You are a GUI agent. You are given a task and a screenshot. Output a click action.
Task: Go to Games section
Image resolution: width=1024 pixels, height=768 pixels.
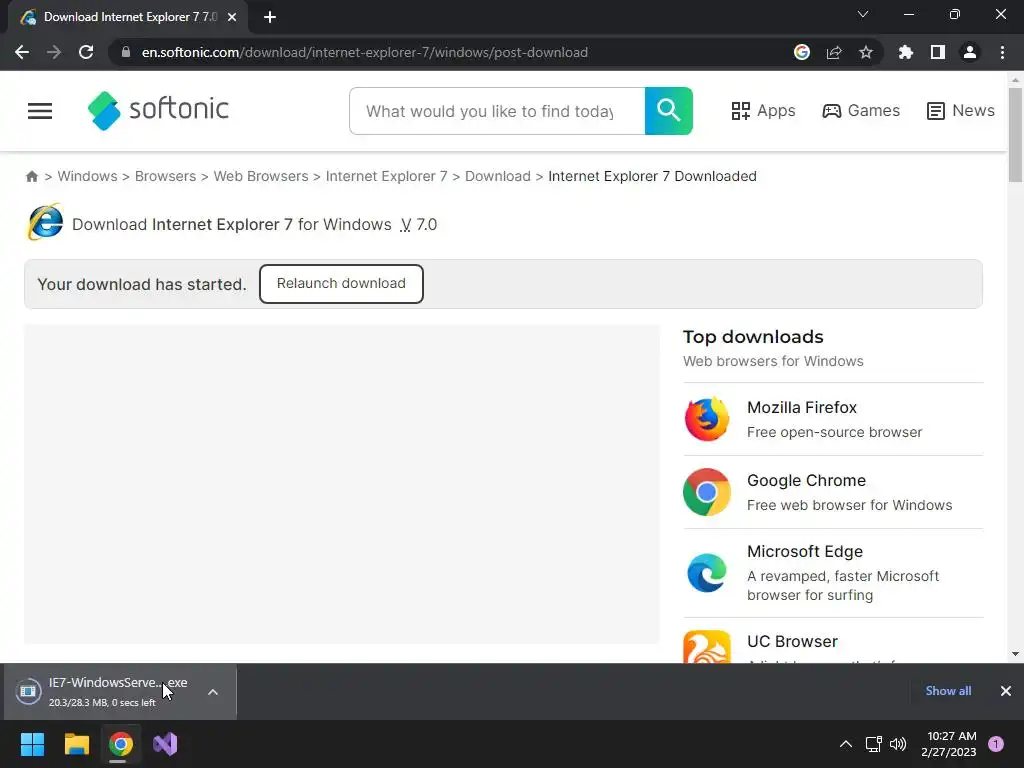tap(861, 111)
